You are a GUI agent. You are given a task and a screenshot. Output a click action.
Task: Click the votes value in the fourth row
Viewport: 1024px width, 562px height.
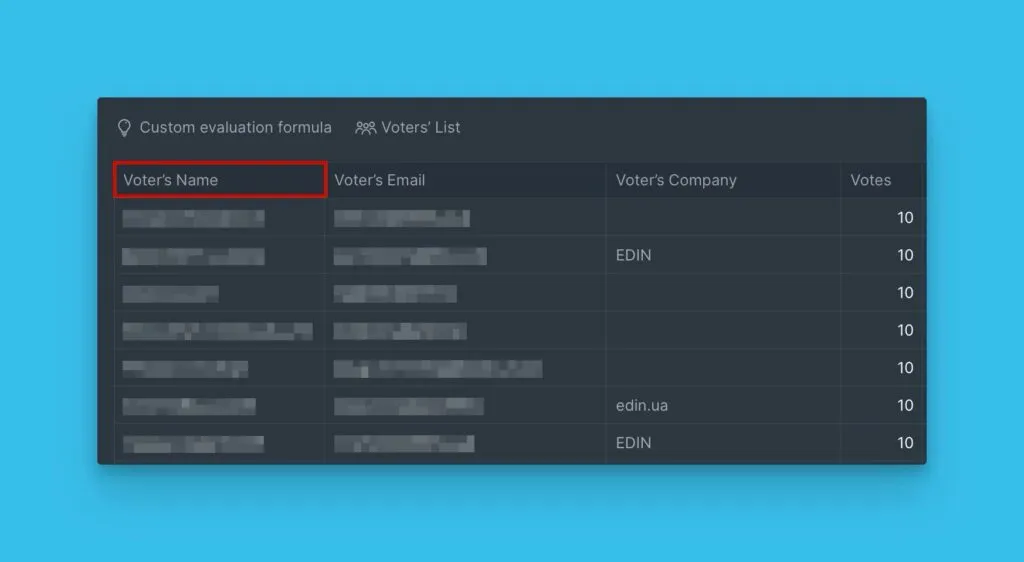pos(904,331)
